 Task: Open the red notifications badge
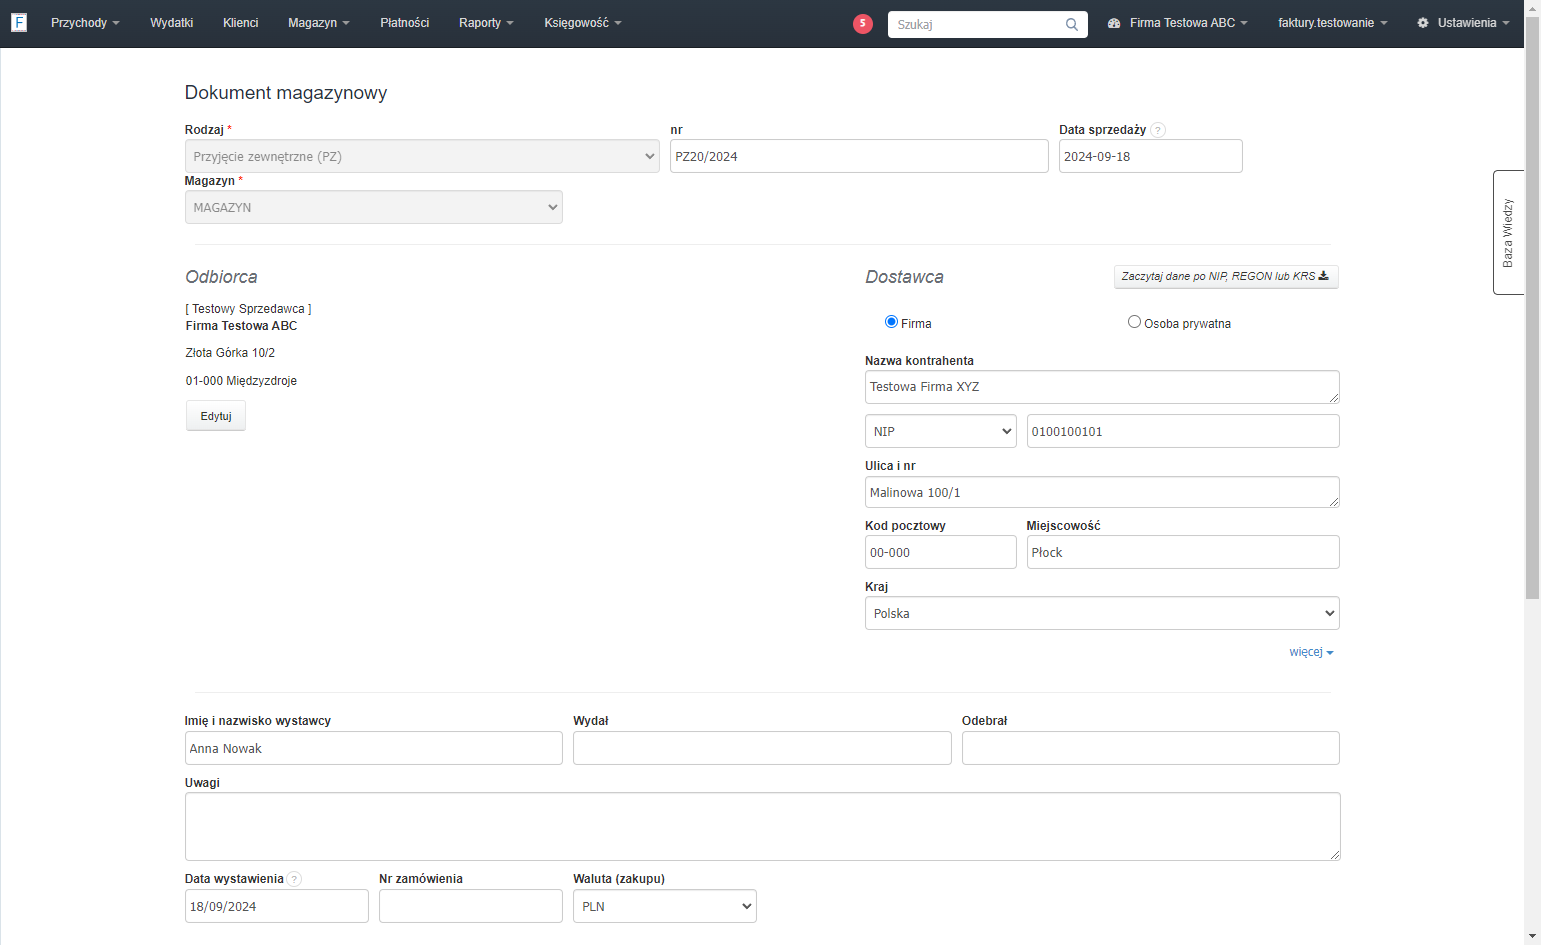click(863, 23)
